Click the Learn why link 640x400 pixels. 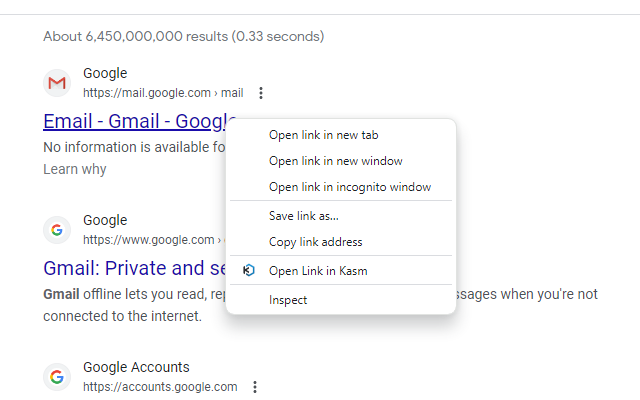tap(75, 169)
